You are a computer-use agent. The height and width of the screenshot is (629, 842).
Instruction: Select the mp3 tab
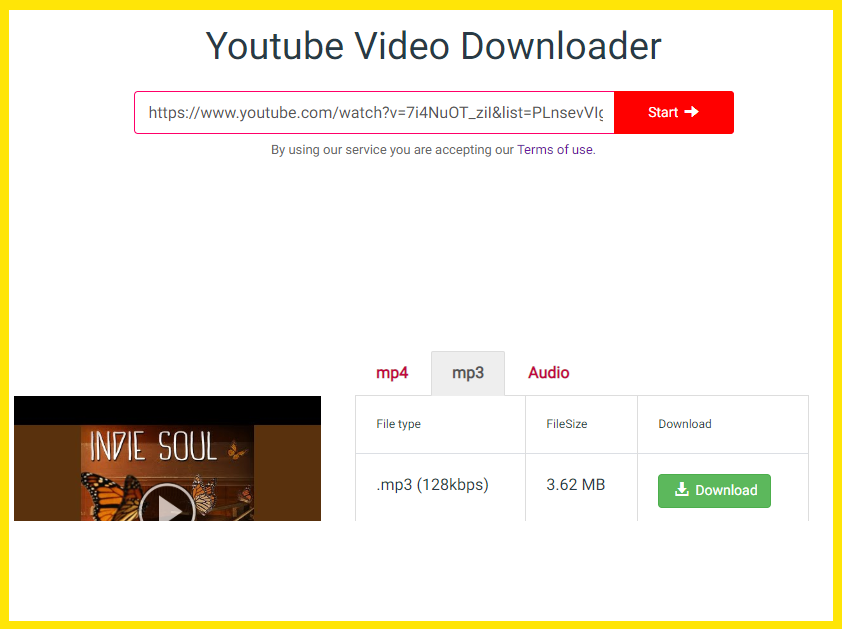[468, 373]
